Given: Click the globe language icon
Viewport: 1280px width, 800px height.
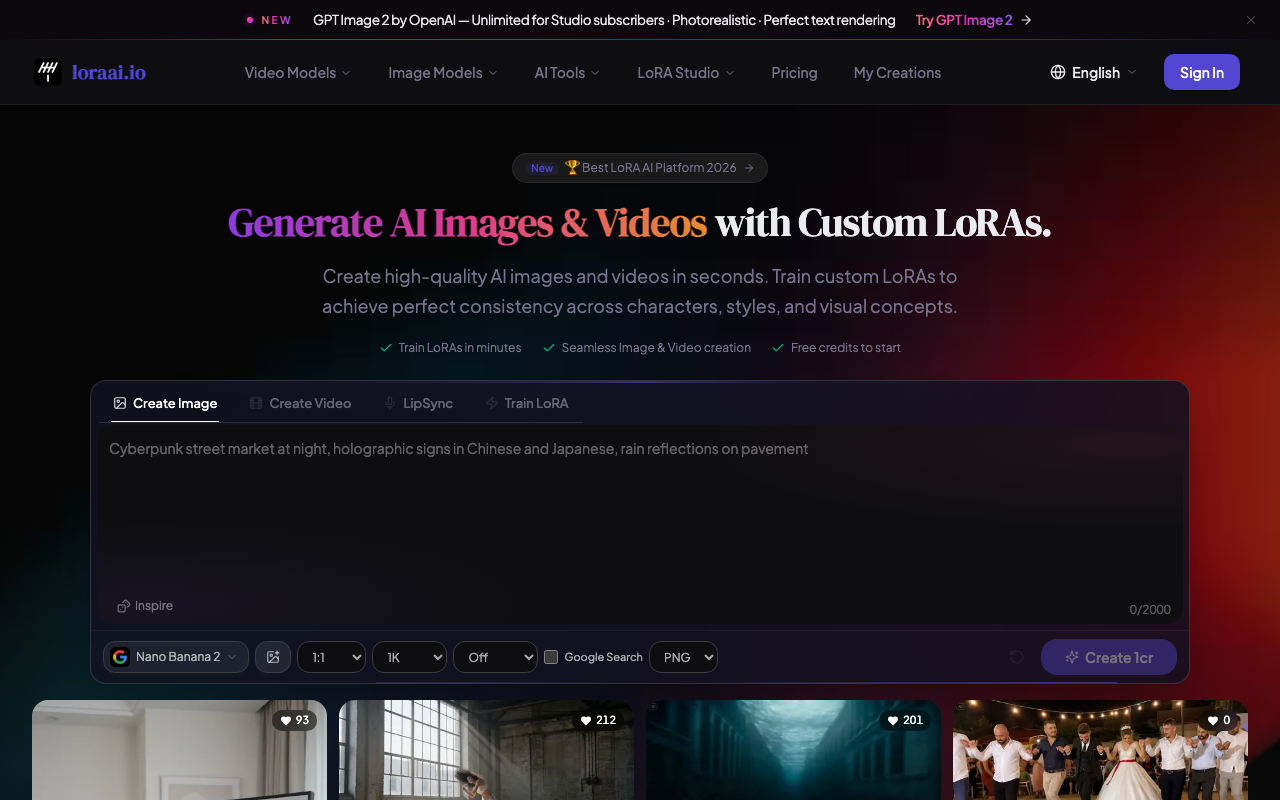Looking at the screenshot, I should coord(1058,72).
